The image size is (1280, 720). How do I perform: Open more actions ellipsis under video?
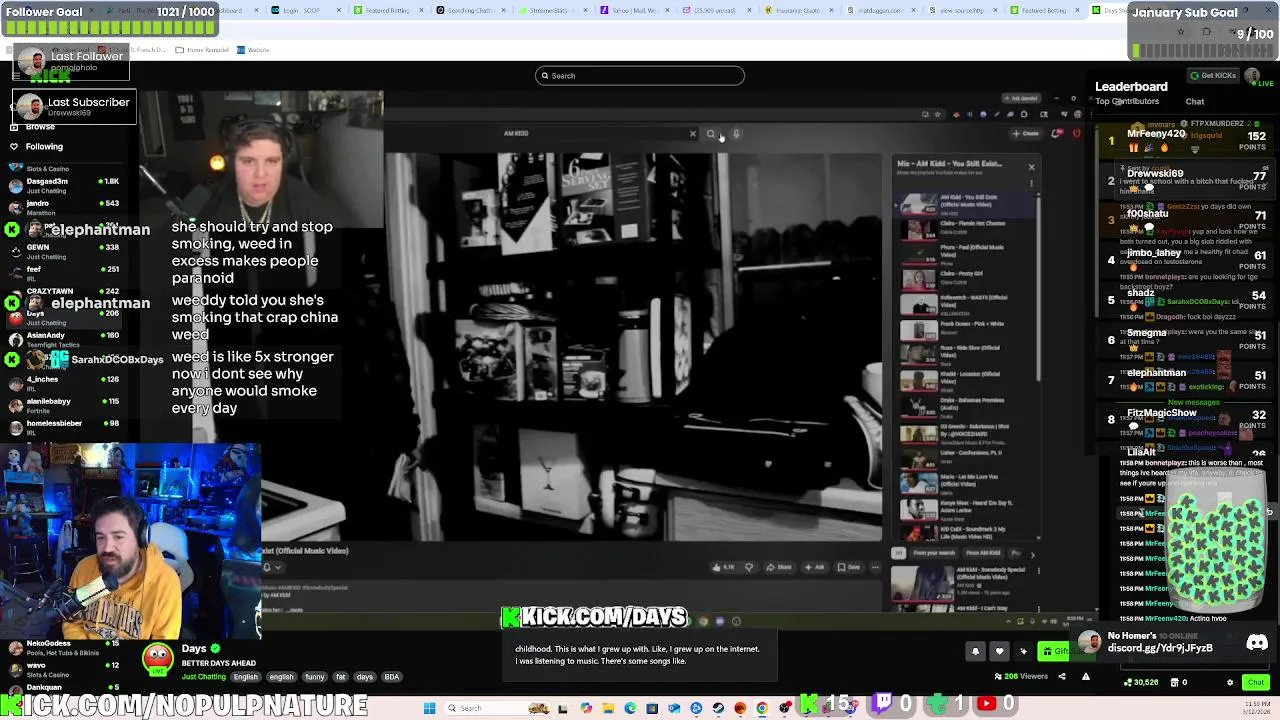(875, 567)
